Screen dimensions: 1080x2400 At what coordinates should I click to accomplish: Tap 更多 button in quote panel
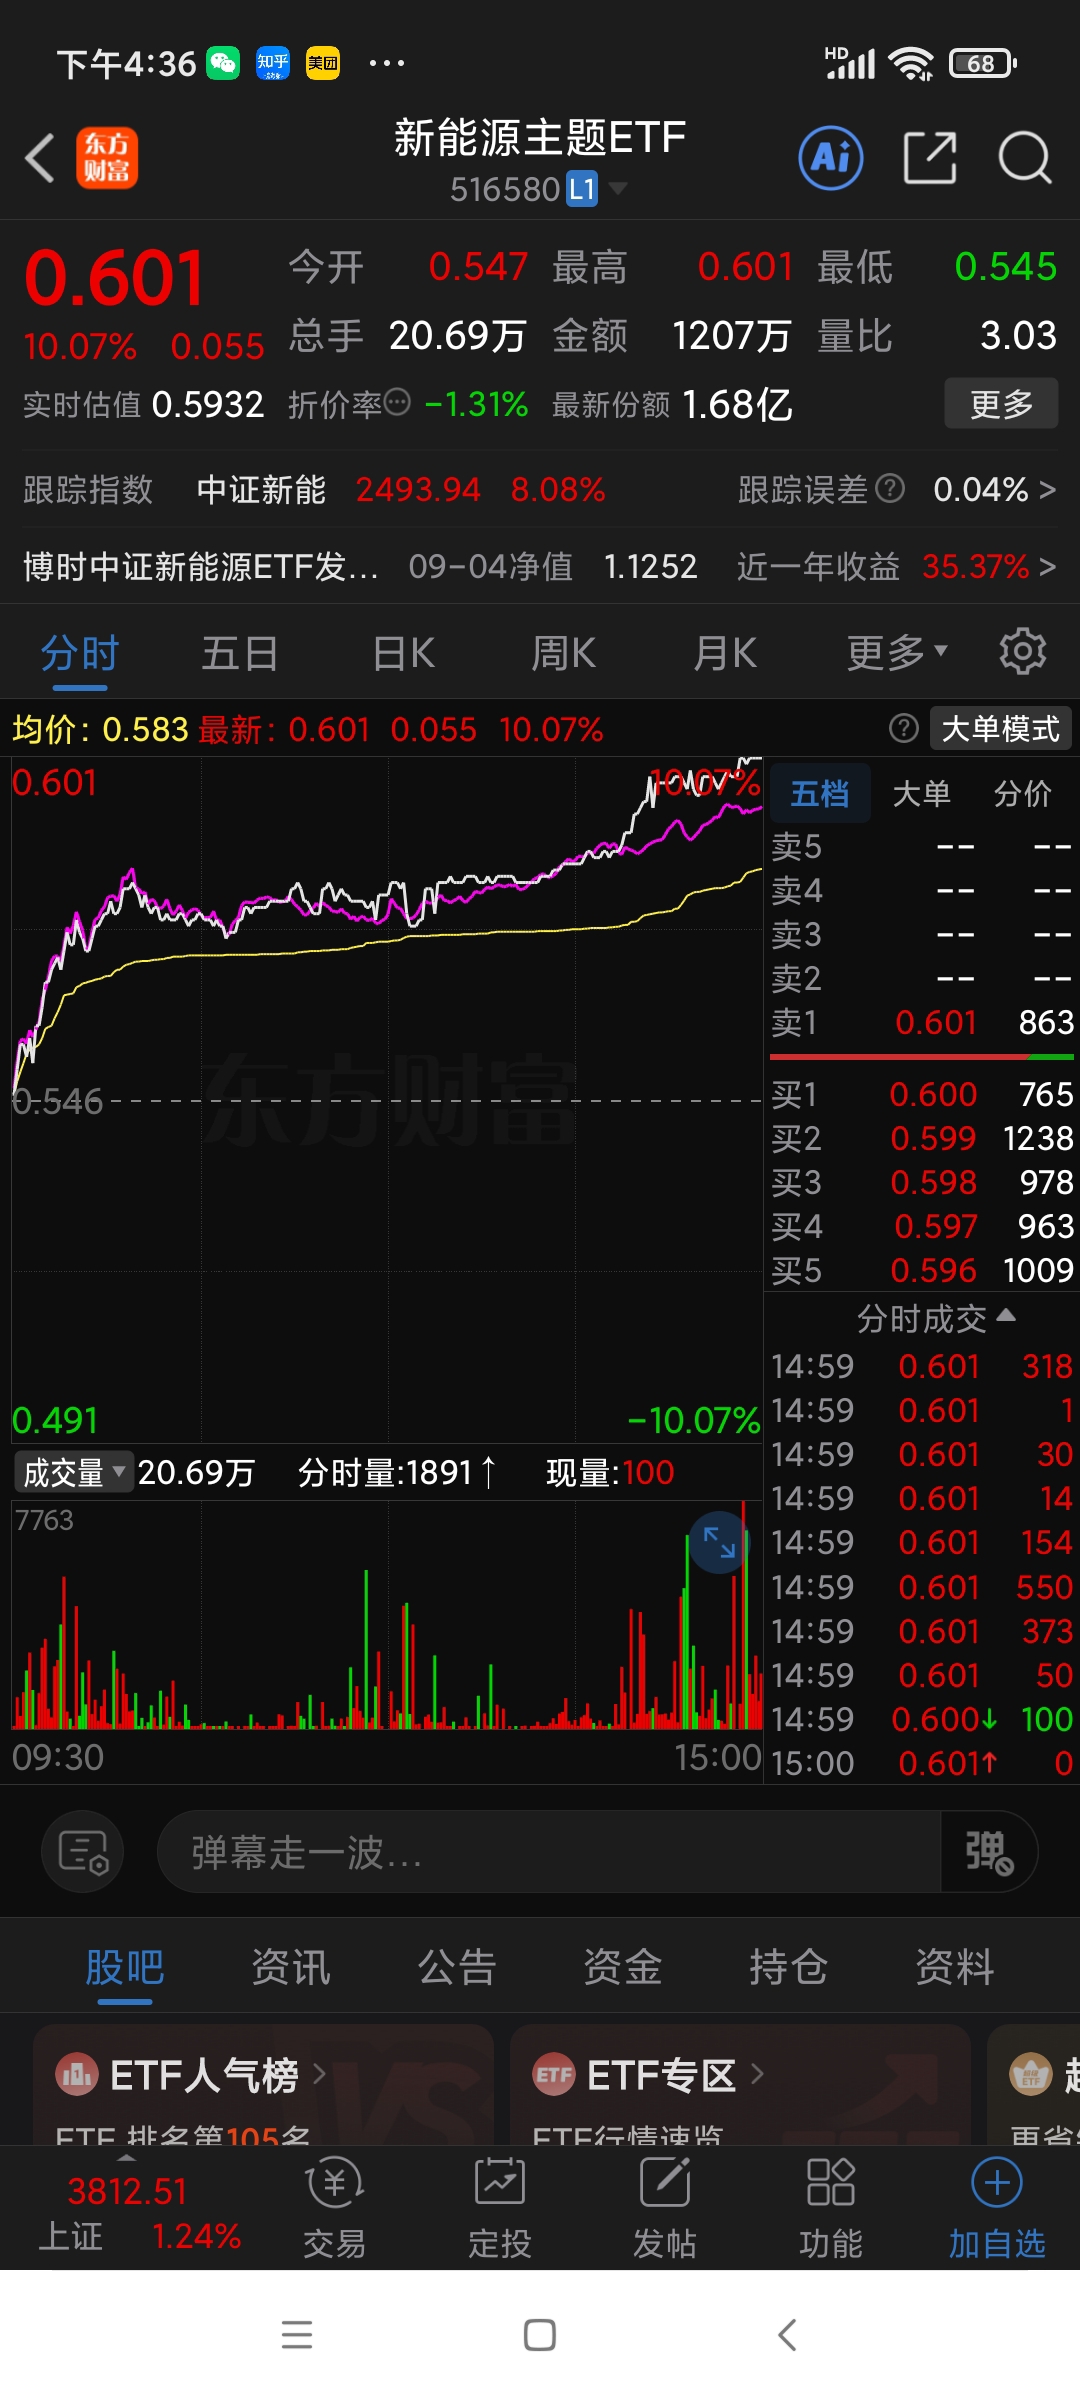(1001, 403)
